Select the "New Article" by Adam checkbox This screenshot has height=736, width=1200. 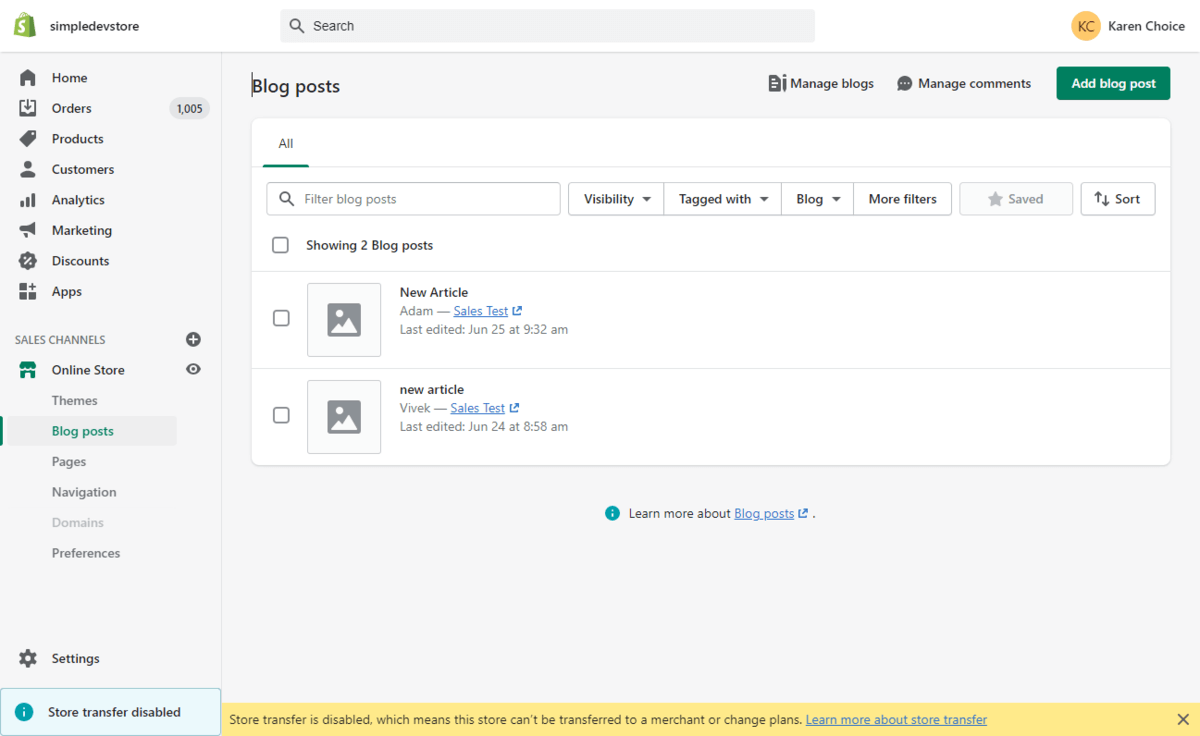pos(281,318)
